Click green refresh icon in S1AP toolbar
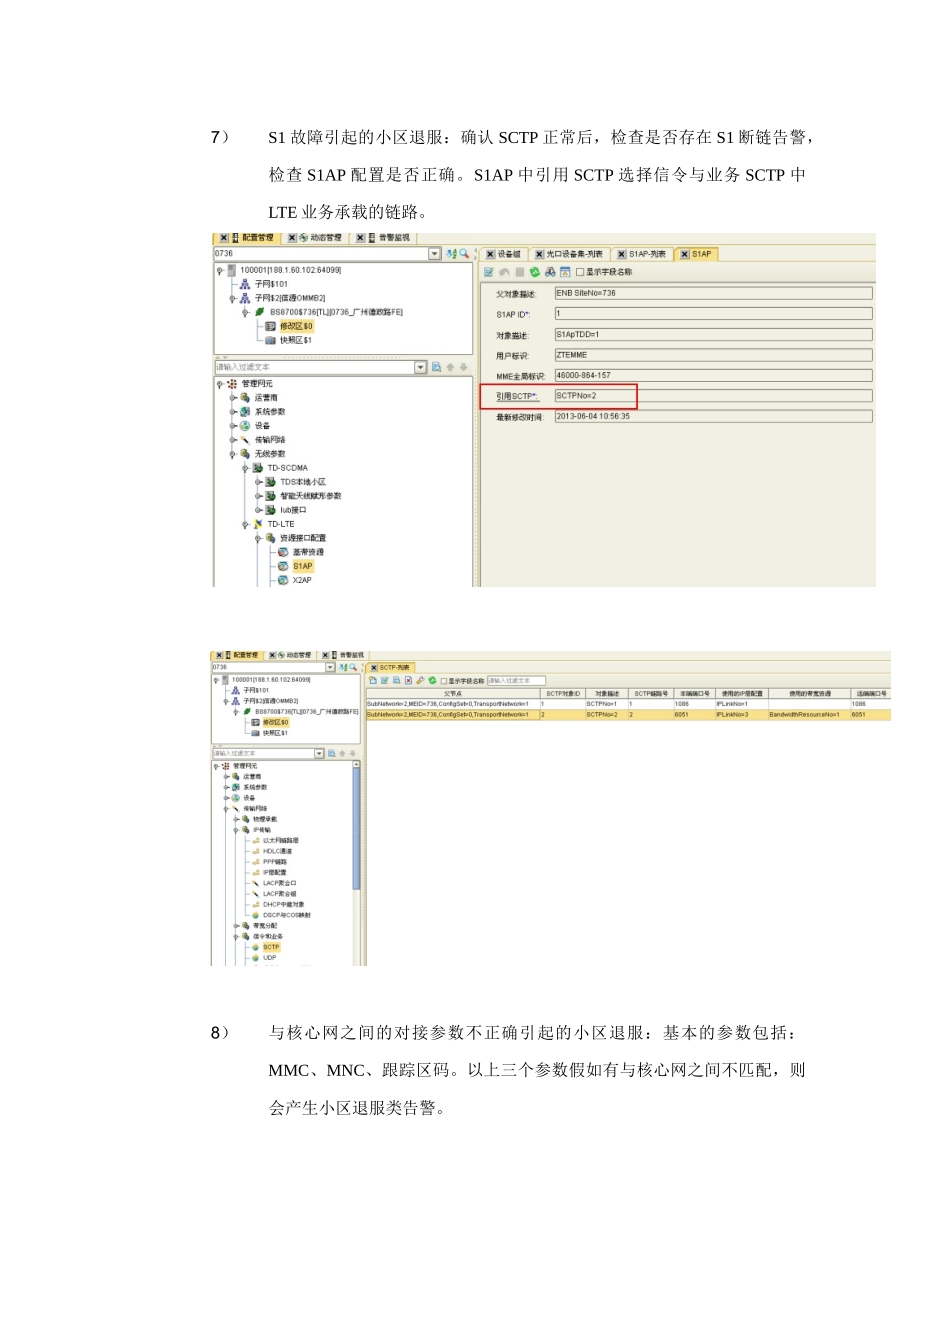The image size is (950, 1344). coord(535,272)
